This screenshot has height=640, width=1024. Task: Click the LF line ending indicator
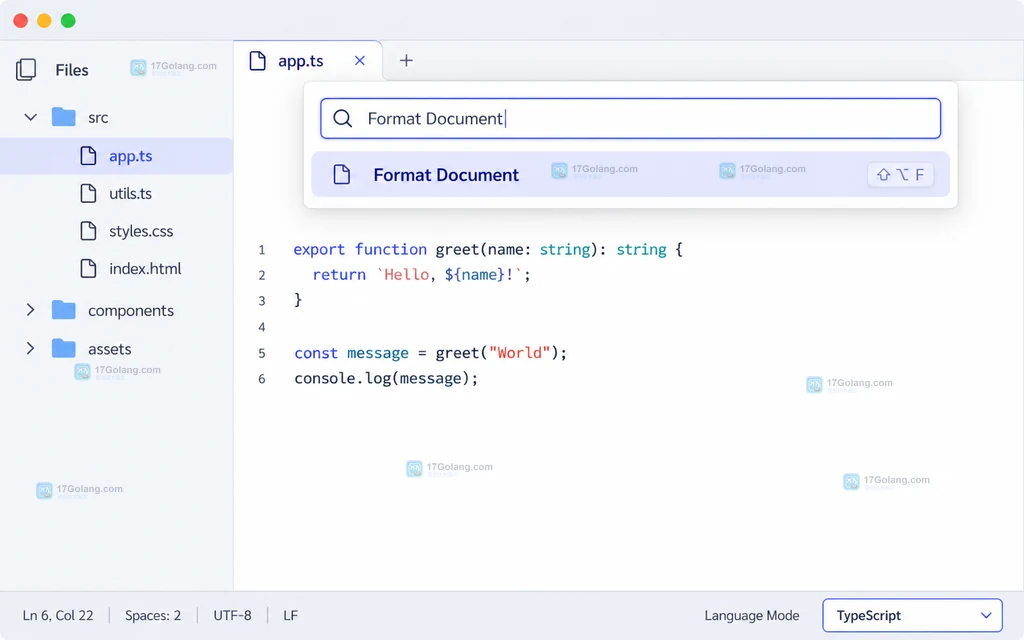pos(291,615)
